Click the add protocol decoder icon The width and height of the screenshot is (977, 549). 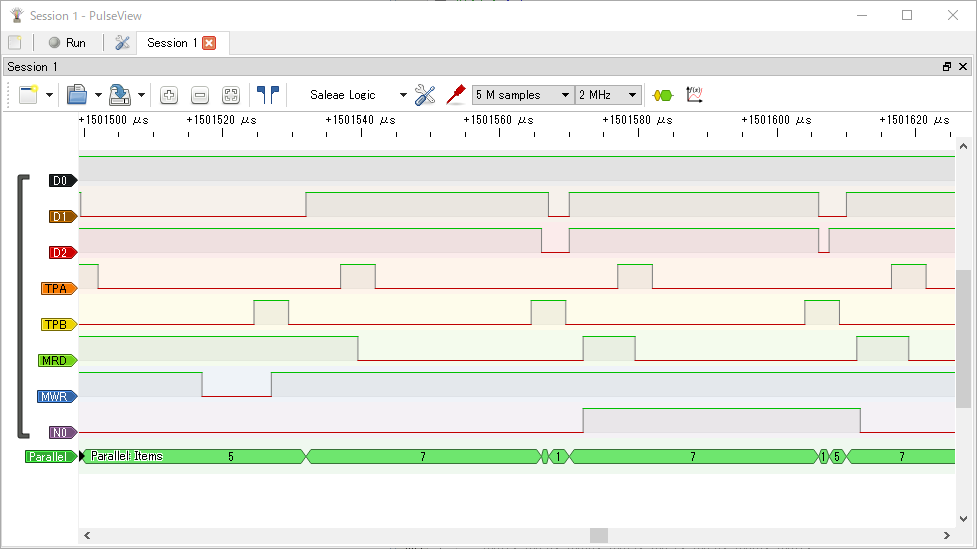click(x=662, y=95)
